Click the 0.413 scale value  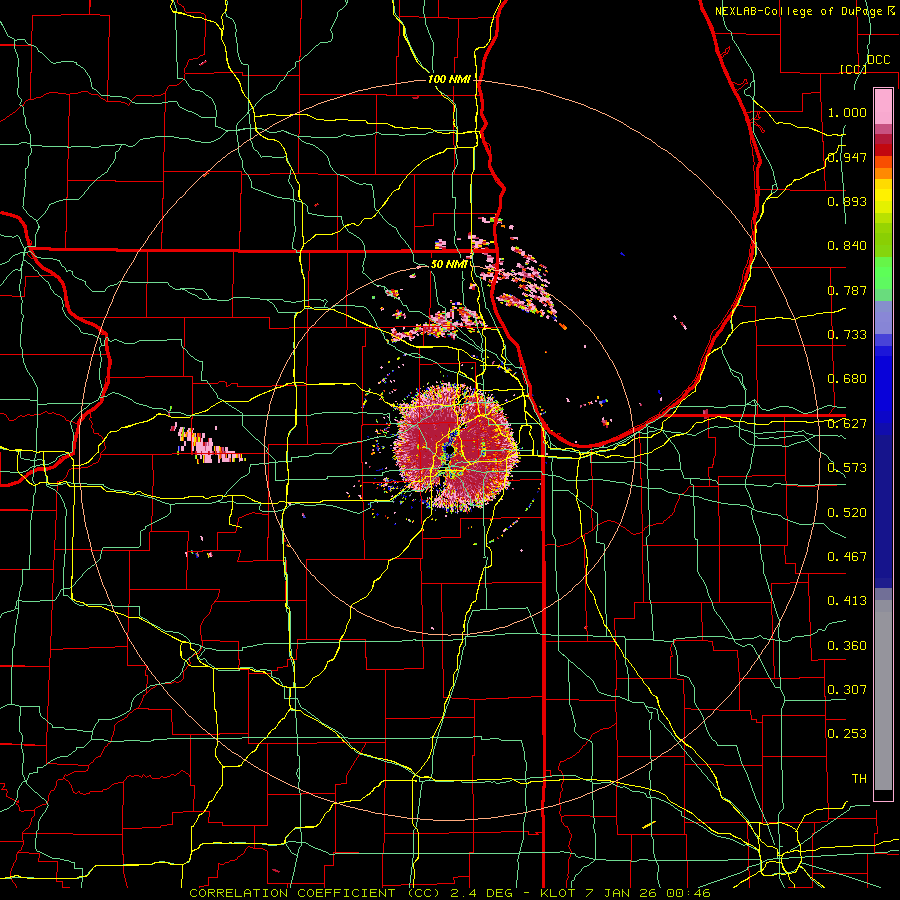pyautogui.click(x=847, y=601)
